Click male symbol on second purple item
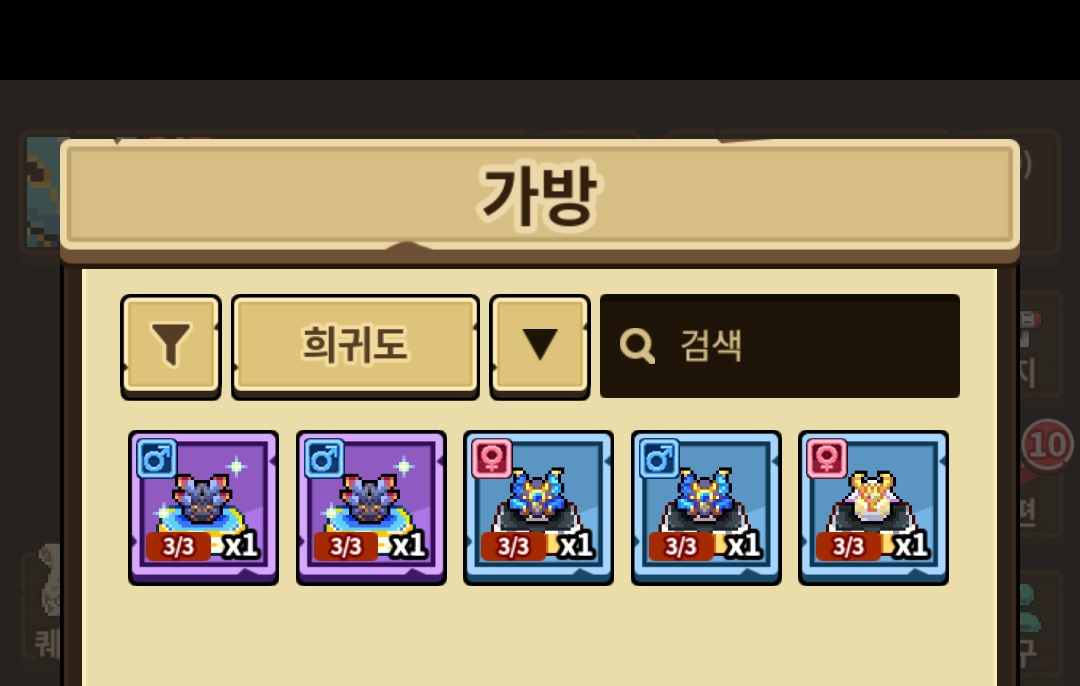 click(324, 458)
